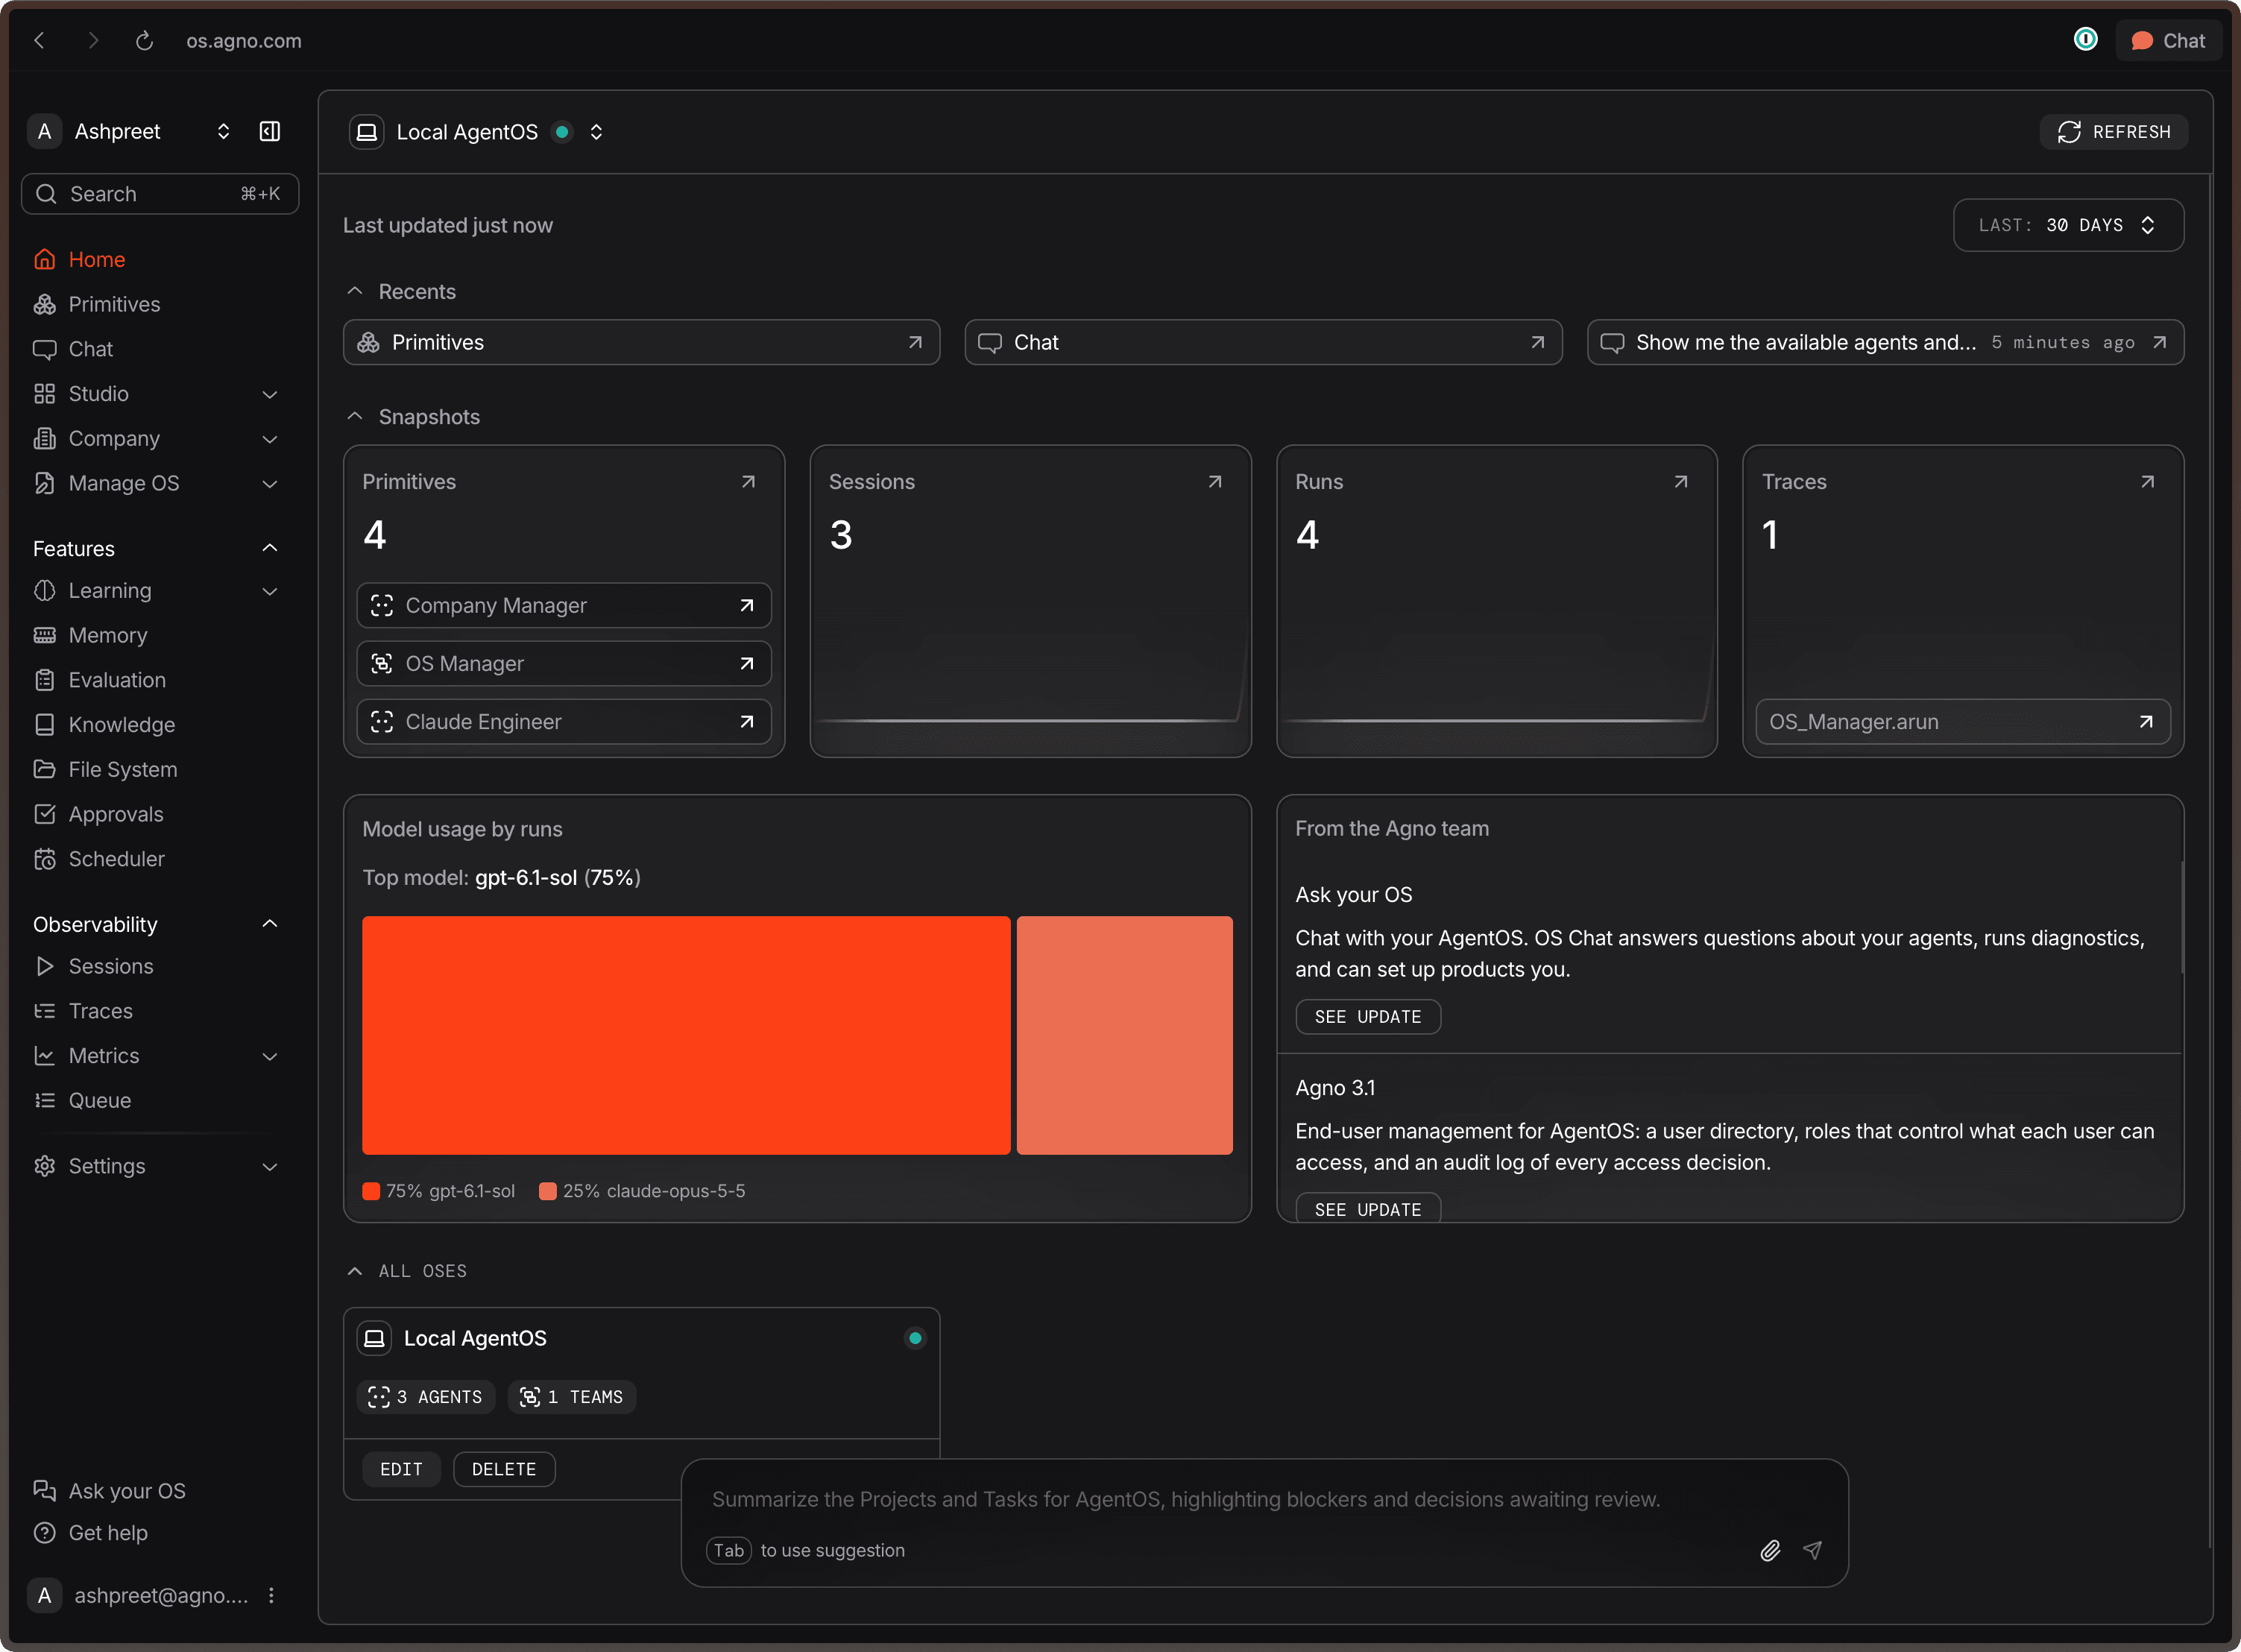Click the browser reload icon

click(x=144, y=41)
